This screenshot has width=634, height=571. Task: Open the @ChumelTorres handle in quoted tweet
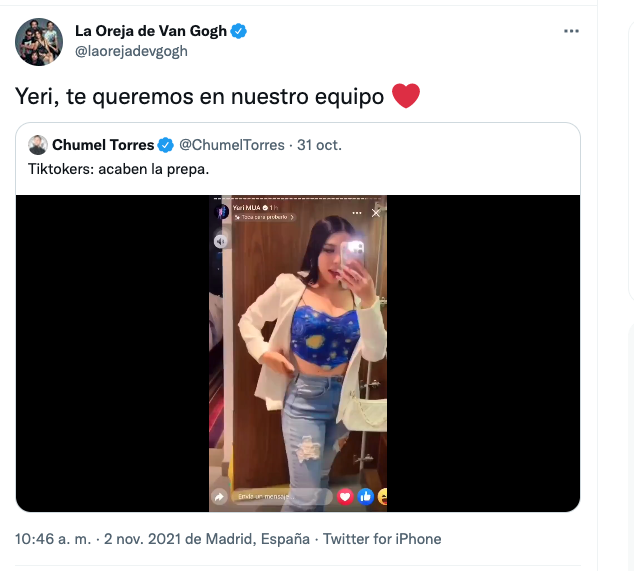coord(232,145)
